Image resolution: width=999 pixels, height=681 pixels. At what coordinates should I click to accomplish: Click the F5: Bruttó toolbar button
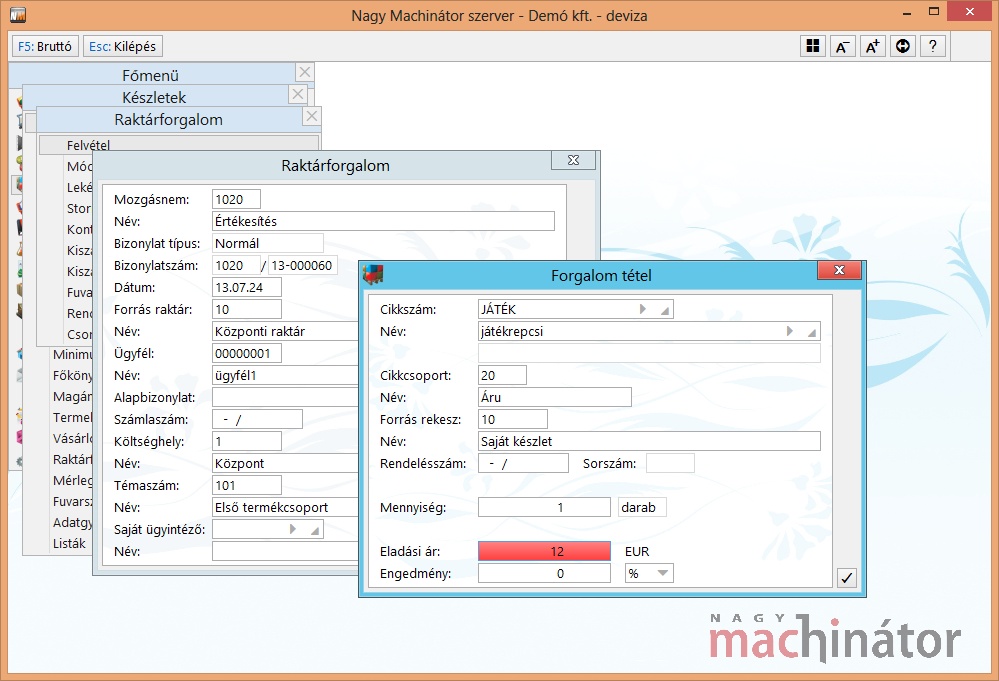[45, 47]
